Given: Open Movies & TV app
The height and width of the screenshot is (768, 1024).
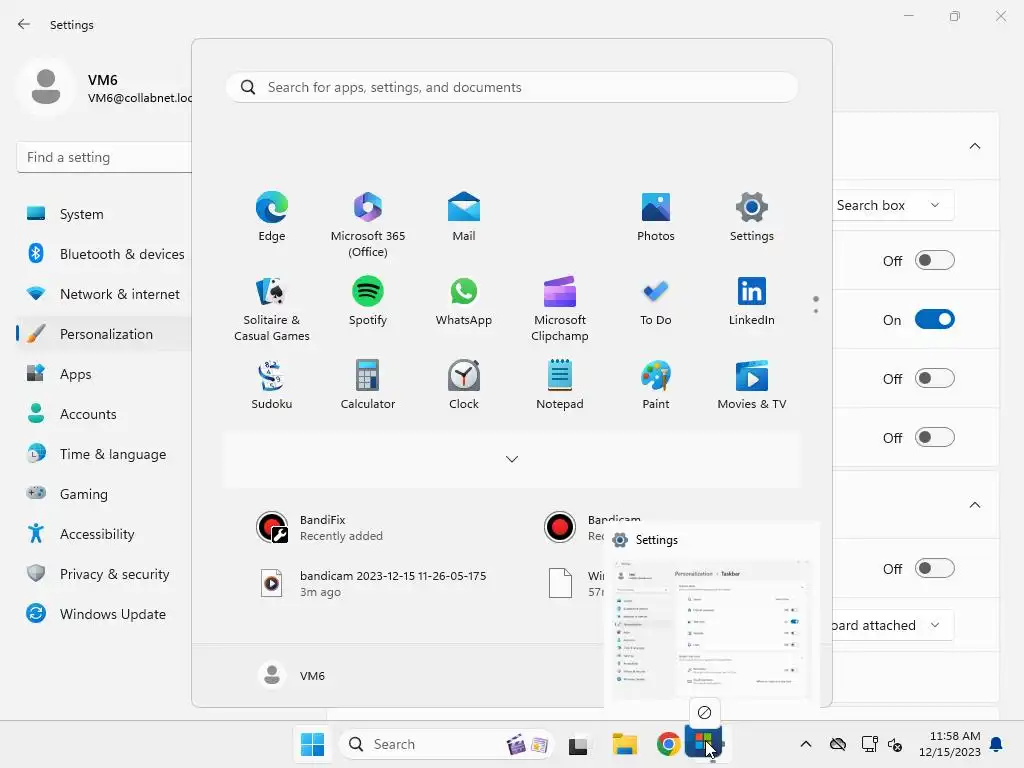Looking at the screenshot, I should pyautogui.click(x=752, y=385).
